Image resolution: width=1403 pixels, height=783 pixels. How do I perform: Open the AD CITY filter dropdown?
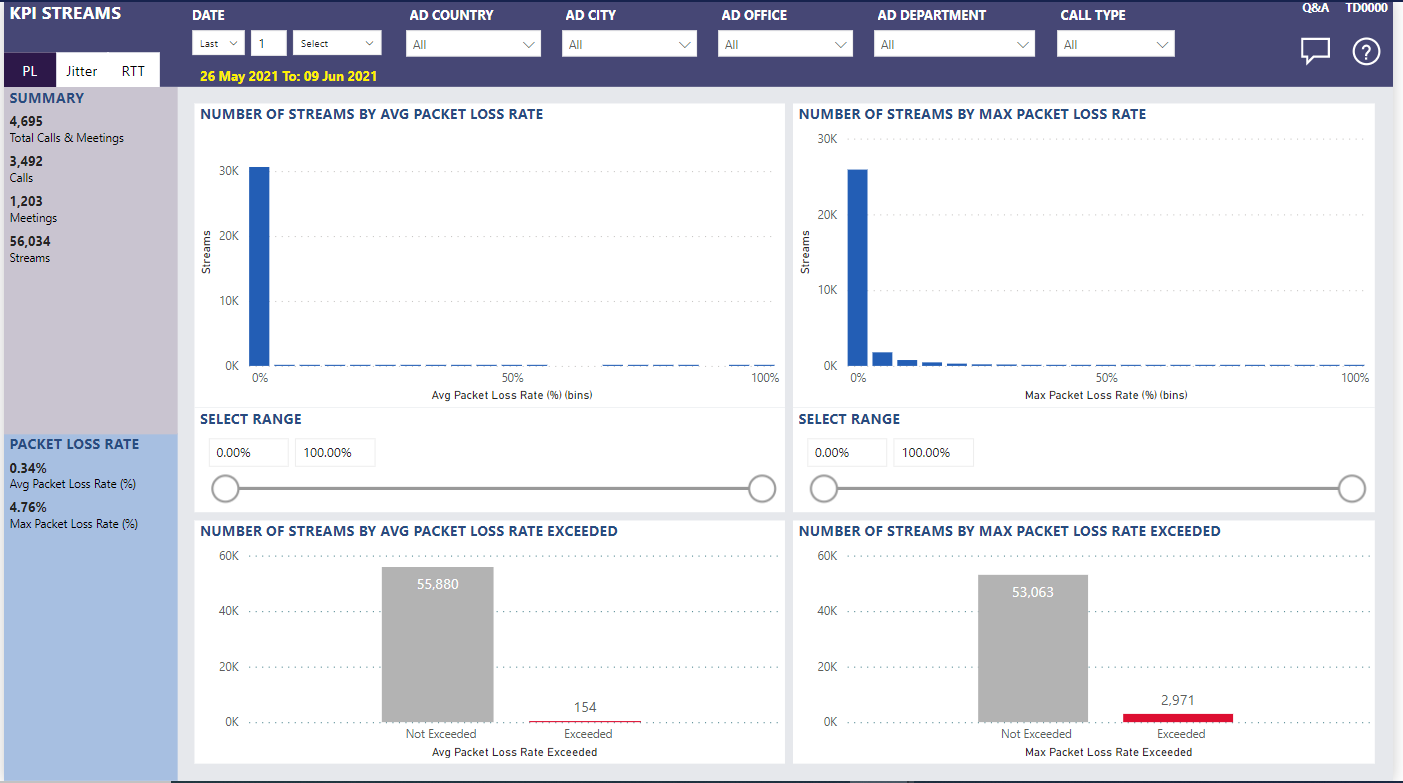(x=628, y=43)
